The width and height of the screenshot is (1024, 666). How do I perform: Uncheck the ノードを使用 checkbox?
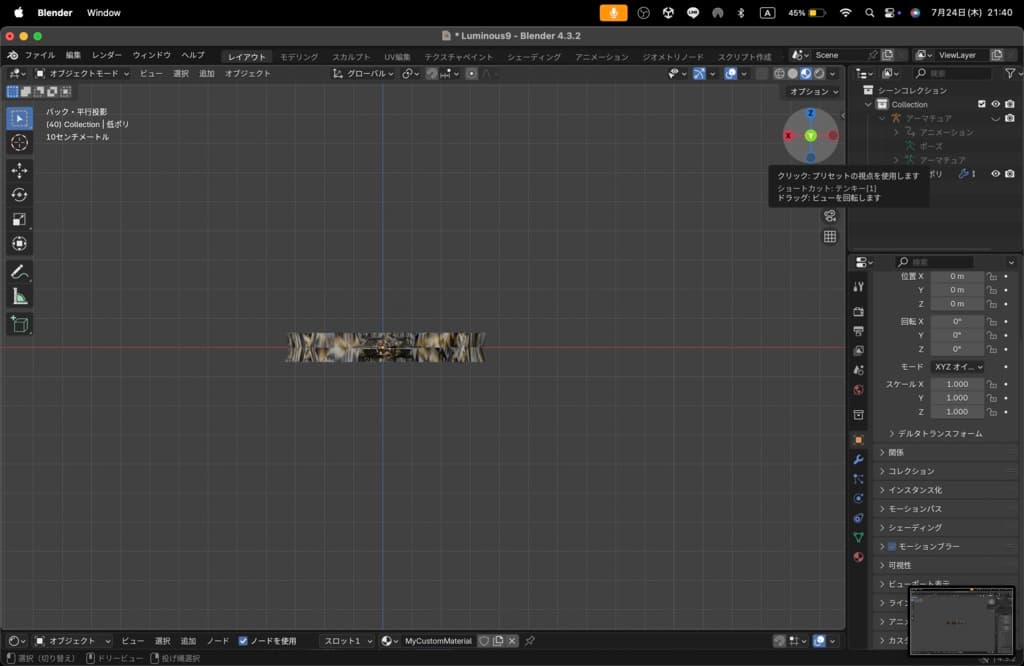click(243, 641)
